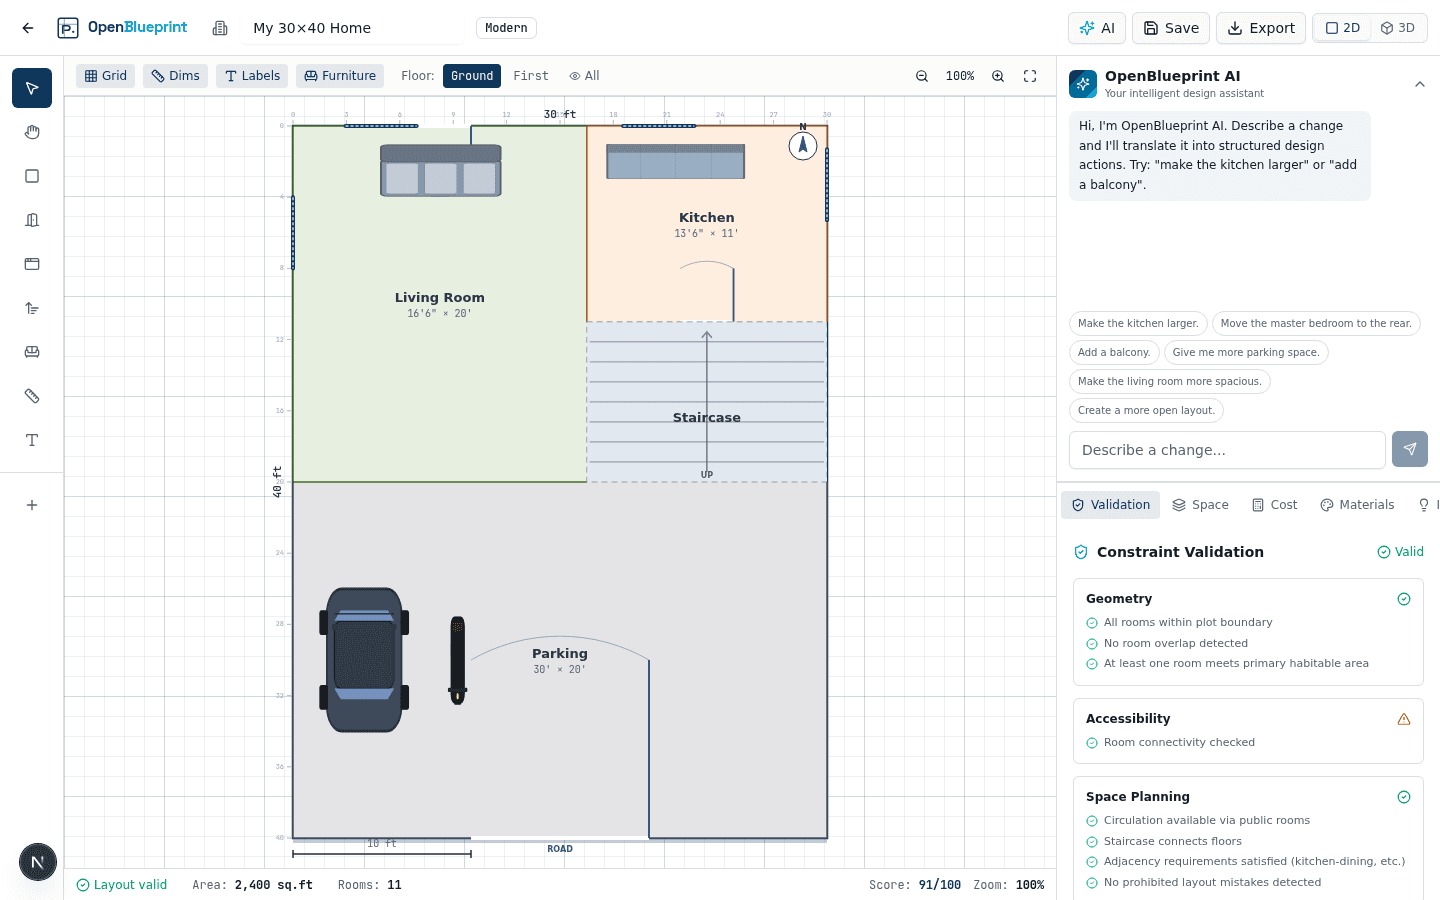
Task: Show All floors
Action: pyautogui.click(x=584, y=76)
